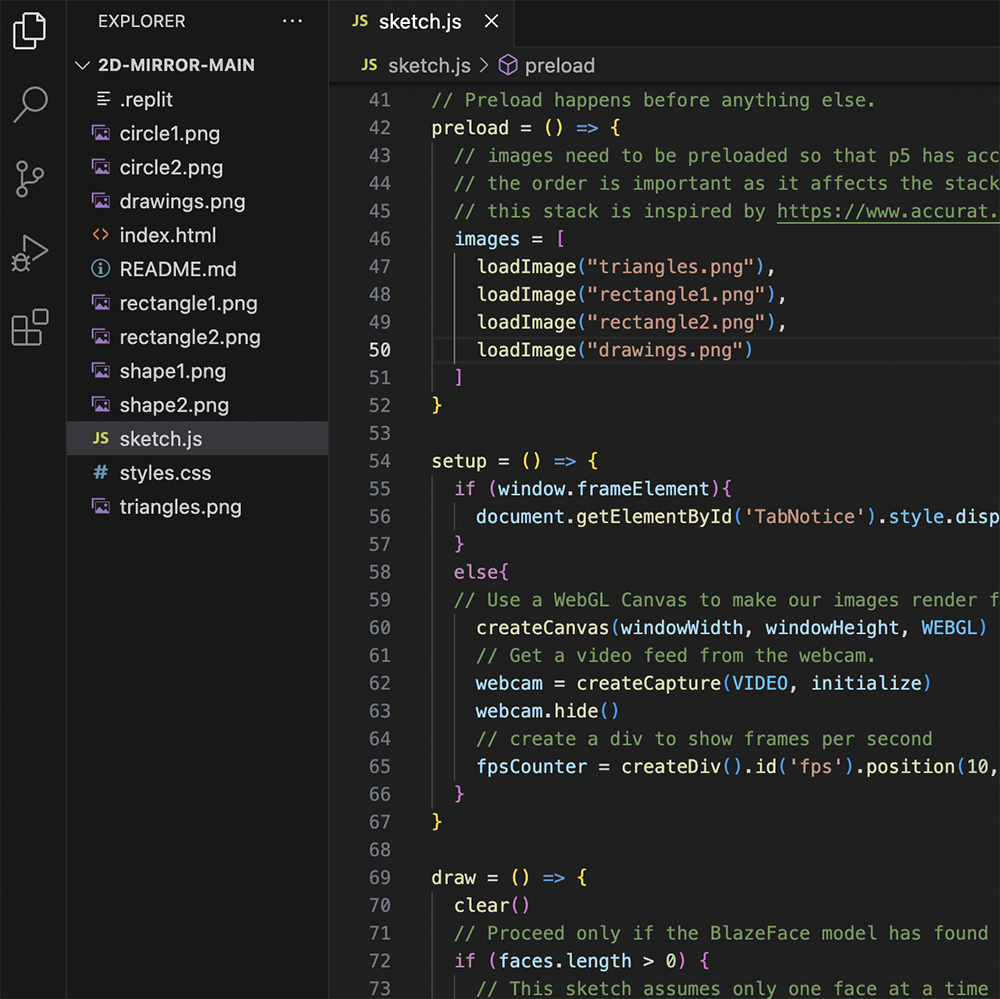The image size is (1000, 999).
Task: Click the HTML icon next to index.html
Action: [101, 235]
